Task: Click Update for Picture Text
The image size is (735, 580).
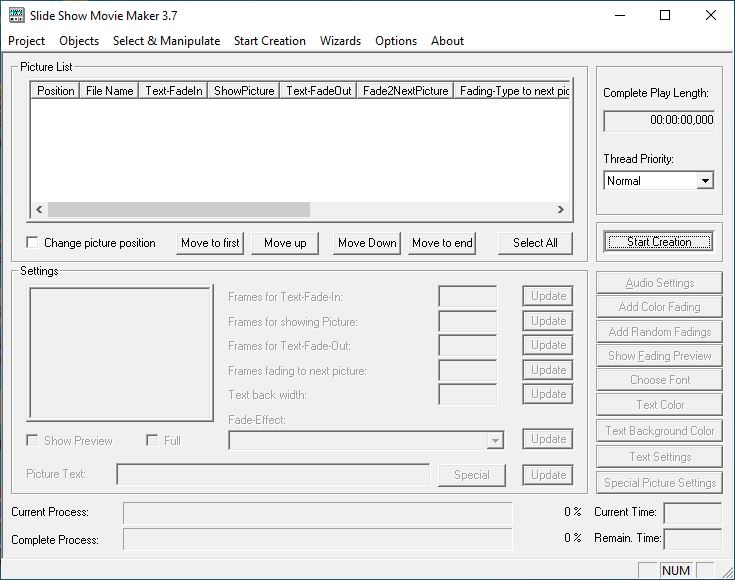Action: pyautogui.click(x=548, y=475)
